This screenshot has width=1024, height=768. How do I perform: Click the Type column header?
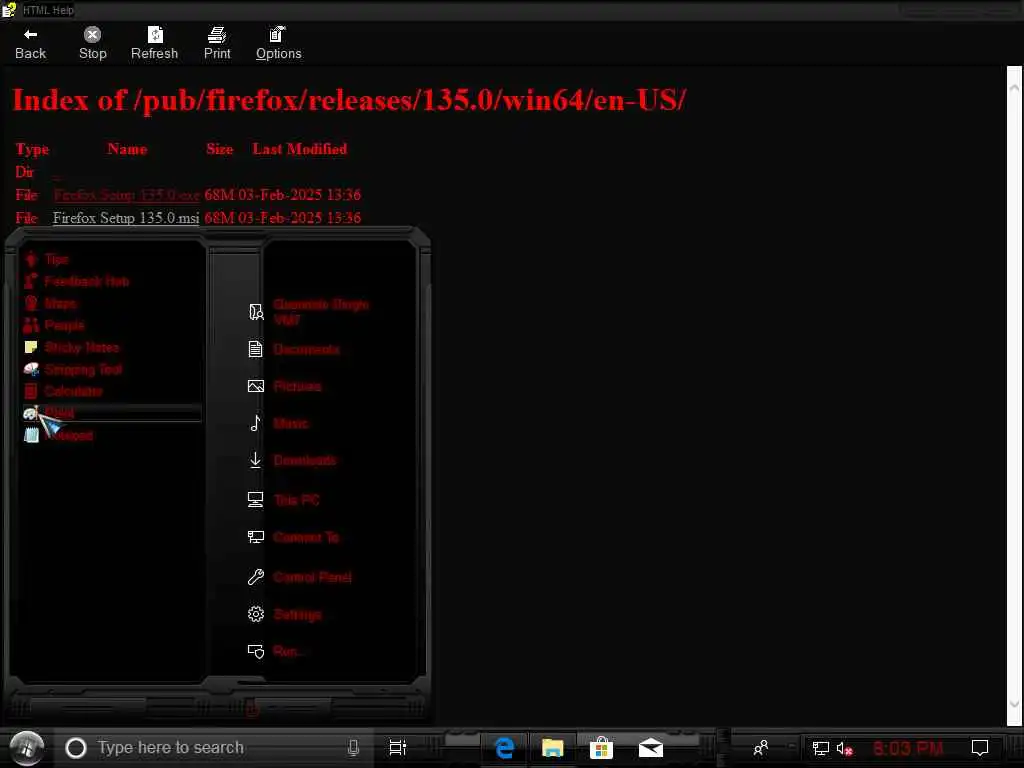click(32, 150)
